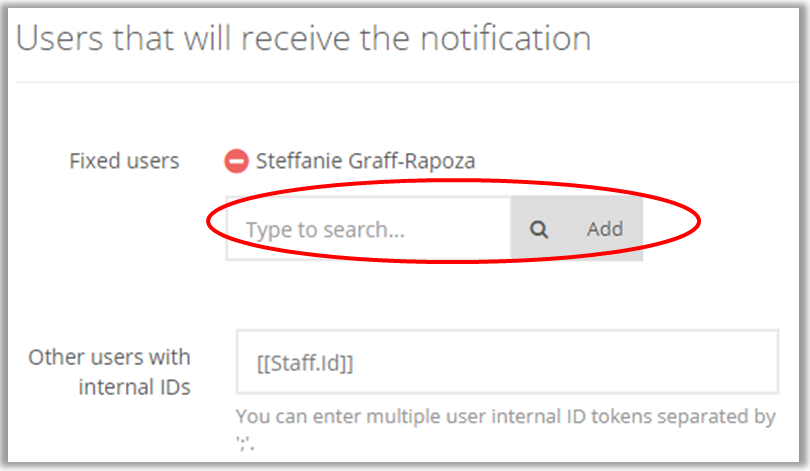Click the 'Type to search...' placeholder text
Image resolution: width=810 pixels, height=471 pixels.
tap(325, 230)
